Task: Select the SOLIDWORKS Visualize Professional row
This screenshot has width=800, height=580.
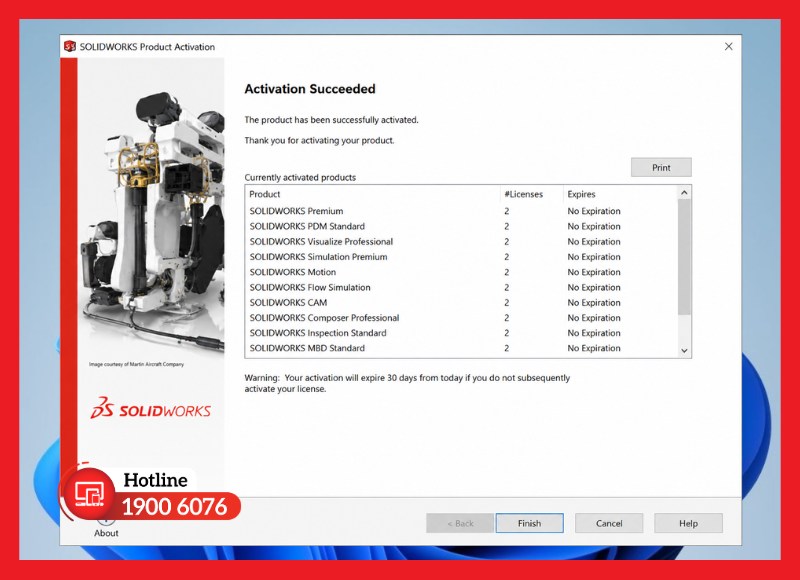Action: pyautogui.click(x=461, y=242)
